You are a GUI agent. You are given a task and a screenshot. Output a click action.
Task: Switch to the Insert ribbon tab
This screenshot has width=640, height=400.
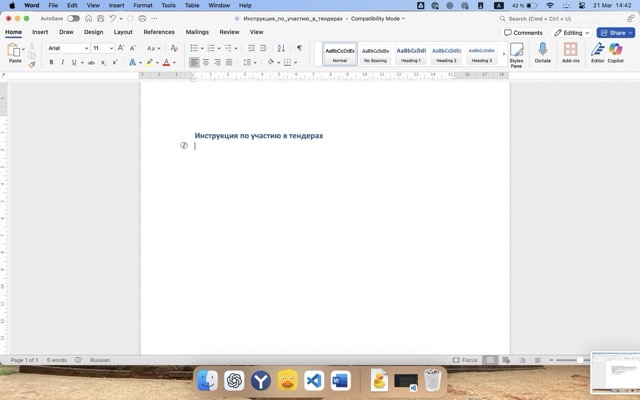click(x=40, y=32)
